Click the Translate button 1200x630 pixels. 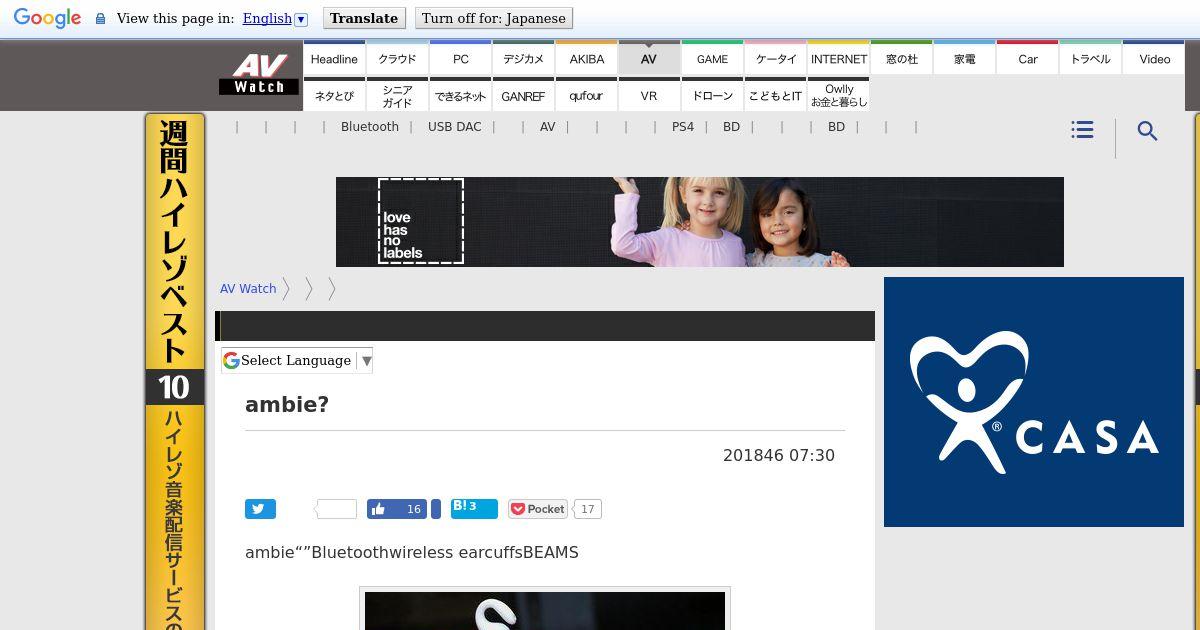[364, 18]
